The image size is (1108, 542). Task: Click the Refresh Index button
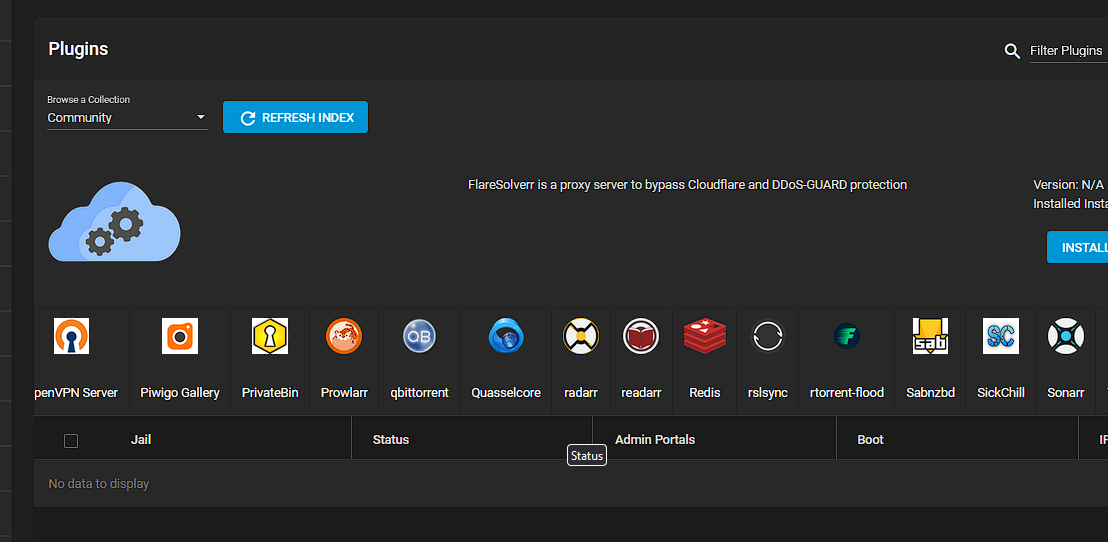[x=295, y=117]
